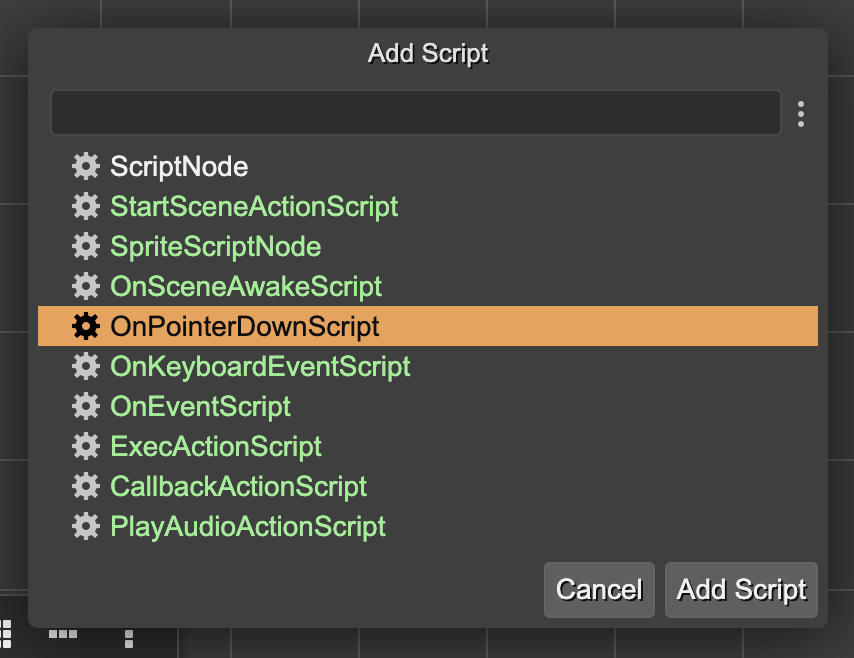854x658 pixels.
Task: Click the gear icon beside PlayAudioActionScript
Action: 86,526
